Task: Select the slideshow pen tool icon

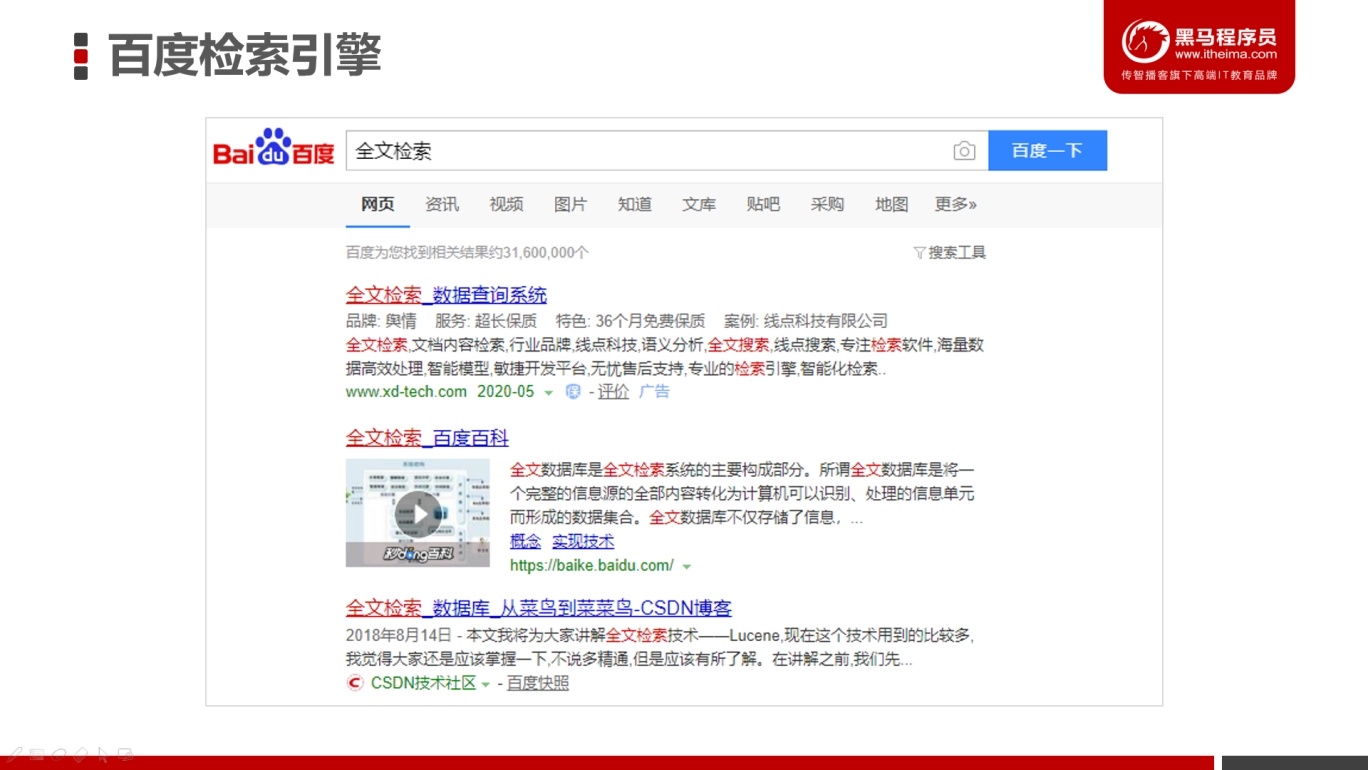Action: pyautogui.click(x=14, y=754)
